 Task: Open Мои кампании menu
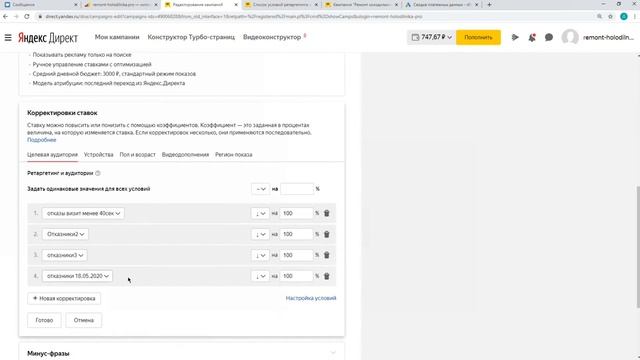[x=117, y=37]
